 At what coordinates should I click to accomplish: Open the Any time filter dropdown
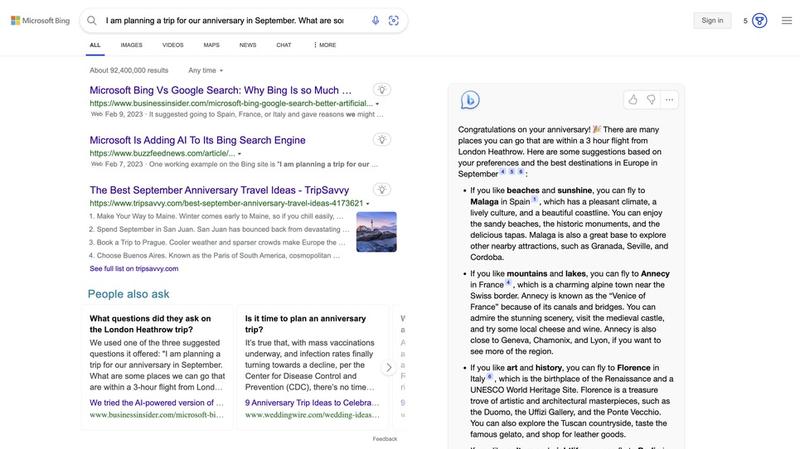tap(206, 70)
